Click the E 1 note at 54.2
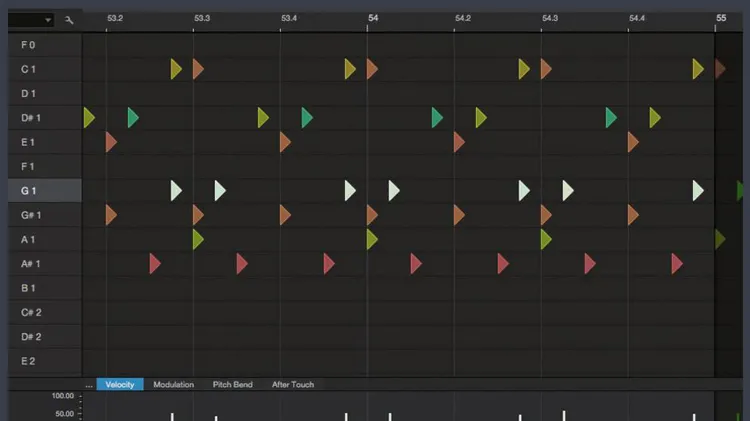 [458, 142]
